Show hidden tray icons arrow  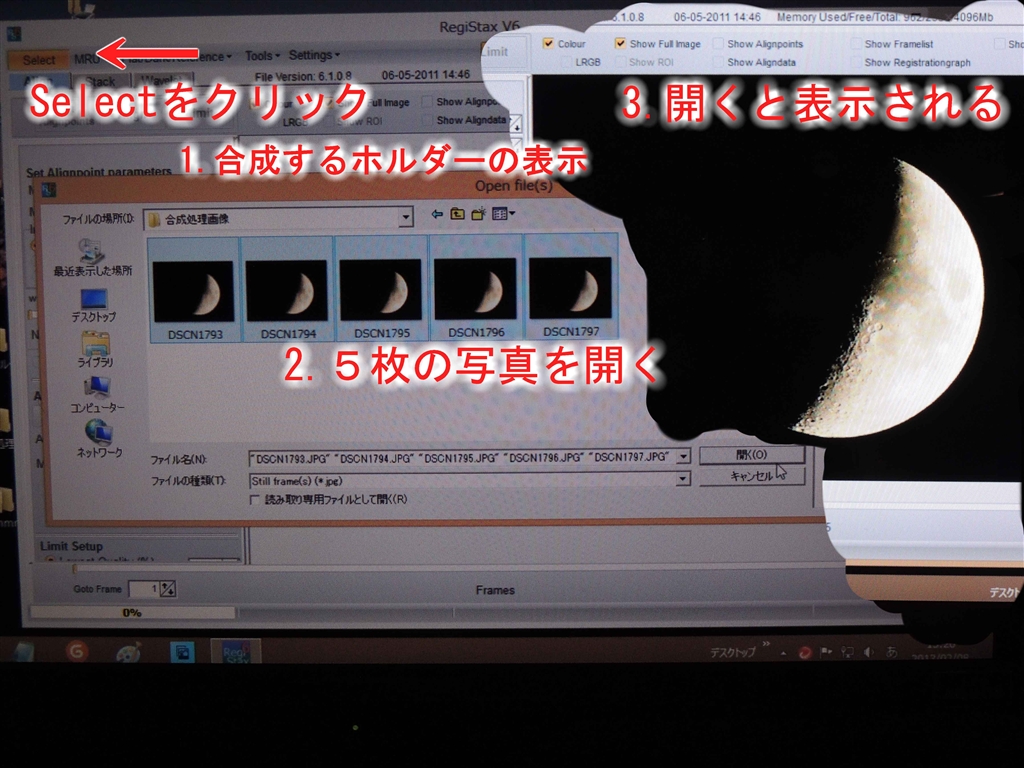[x=783, y=653]
